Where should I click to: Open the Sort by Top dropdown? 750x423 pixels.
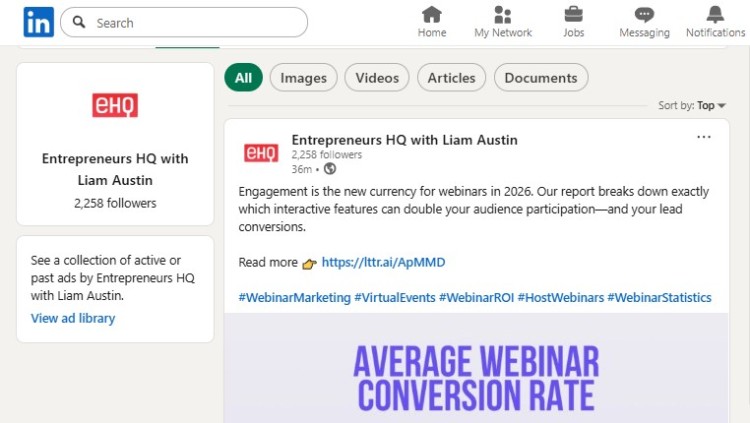tap(692, 105)
